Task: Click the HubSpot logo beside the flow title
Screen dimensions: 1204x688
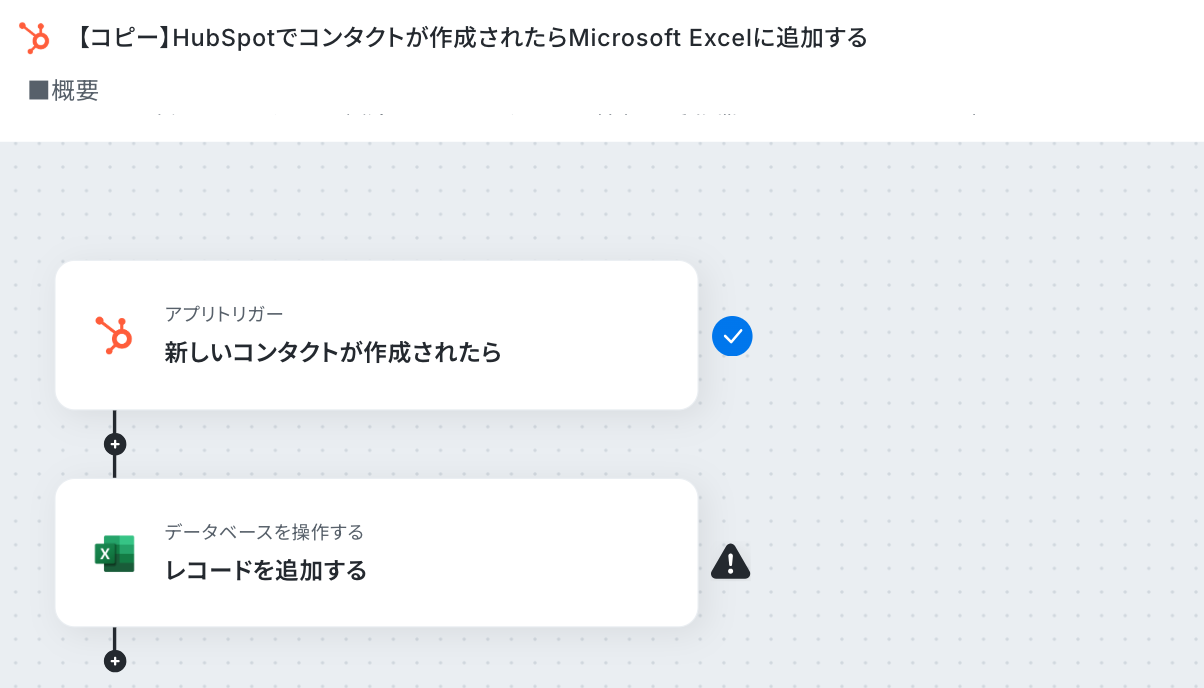Action: 34,38
